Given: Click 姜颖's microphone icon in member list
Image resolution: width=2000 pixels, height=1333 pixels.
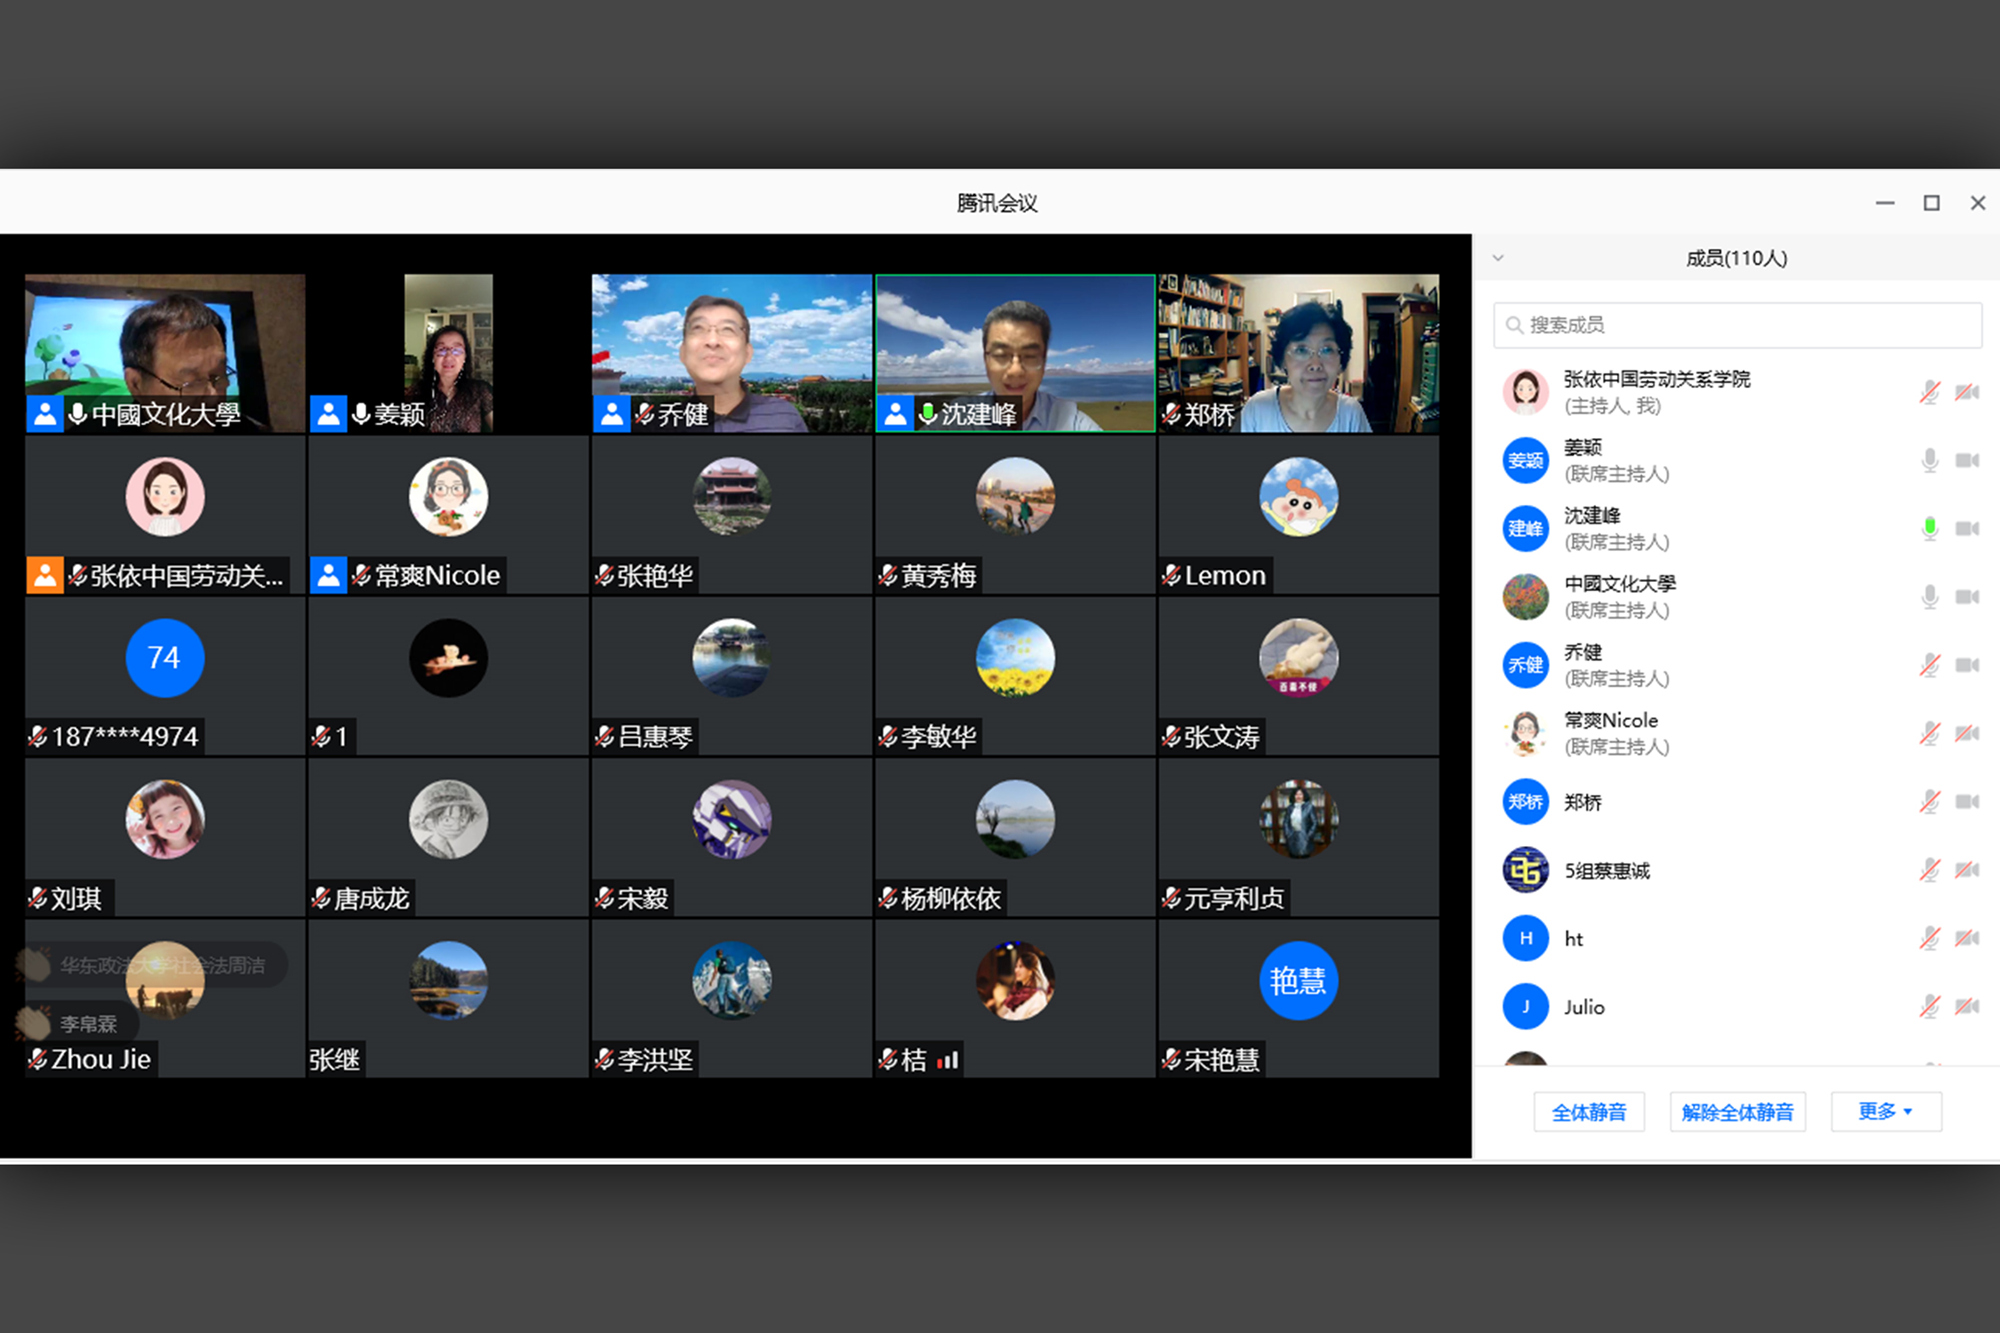Looking at the screenshot, I should tap(1929, 460).
